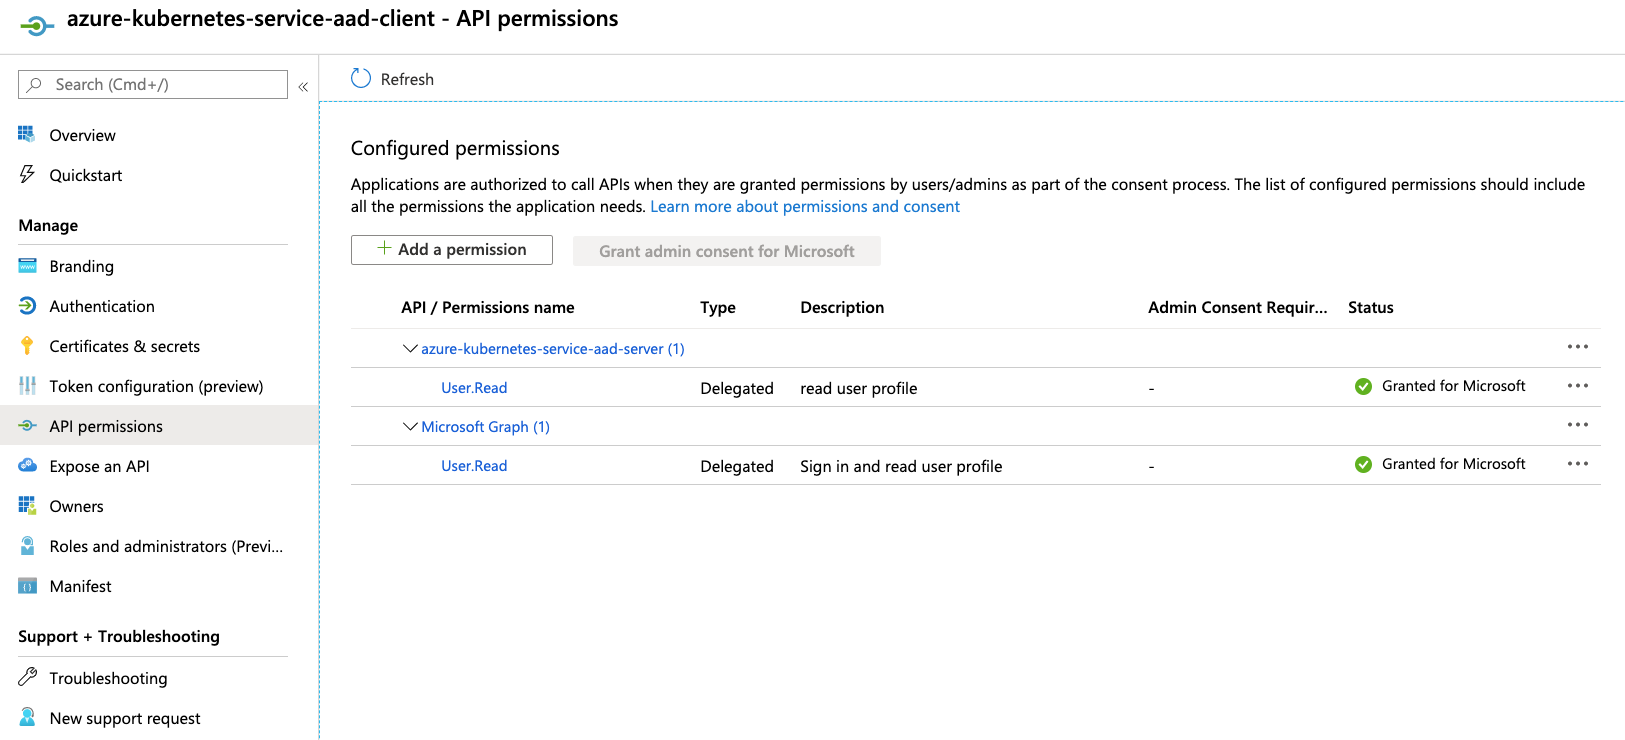
Task: Click Granted for Microsoft in Sign in row
Action: [x=1453, y=464]
